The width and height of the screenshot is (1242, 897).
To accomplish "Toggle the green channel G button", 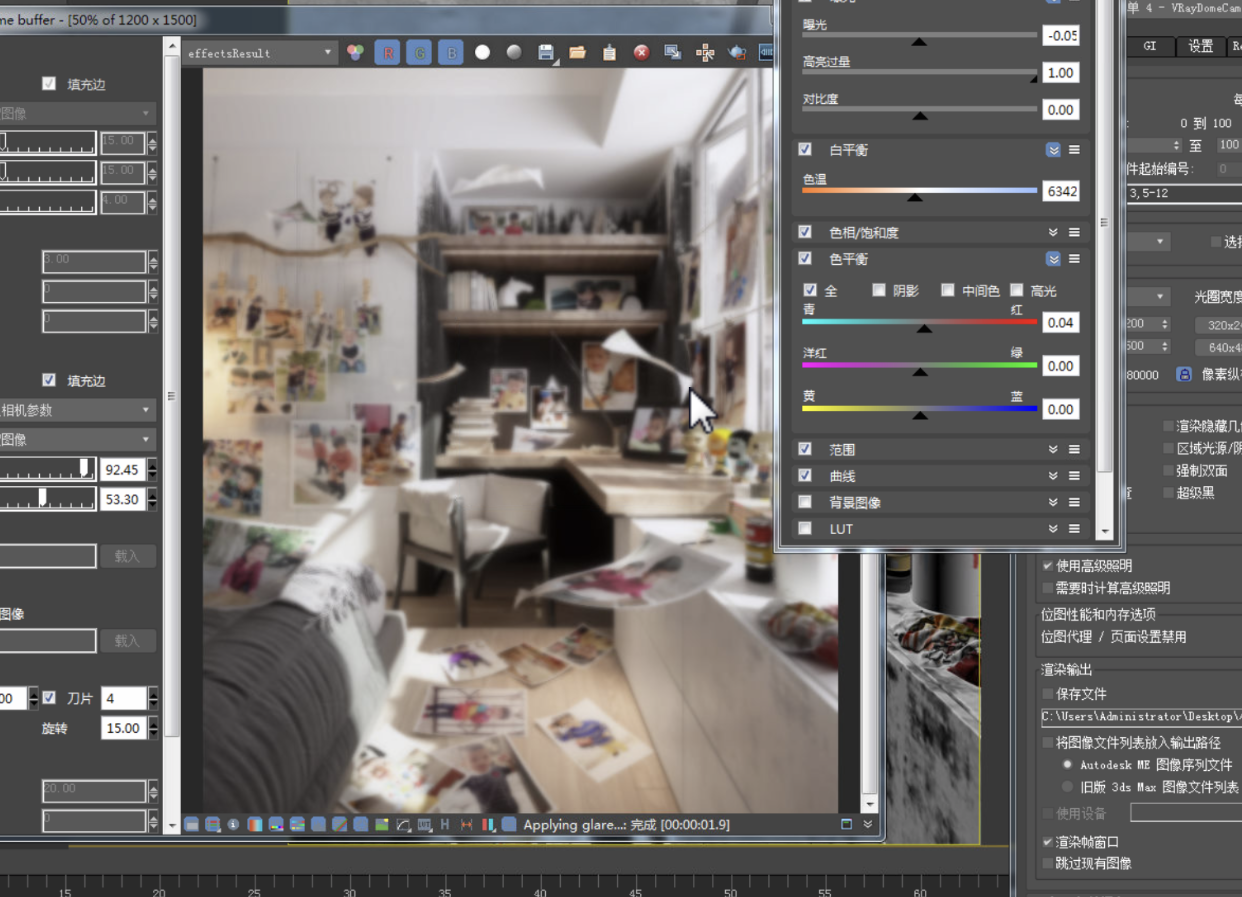I will click(x=419, y=52).
